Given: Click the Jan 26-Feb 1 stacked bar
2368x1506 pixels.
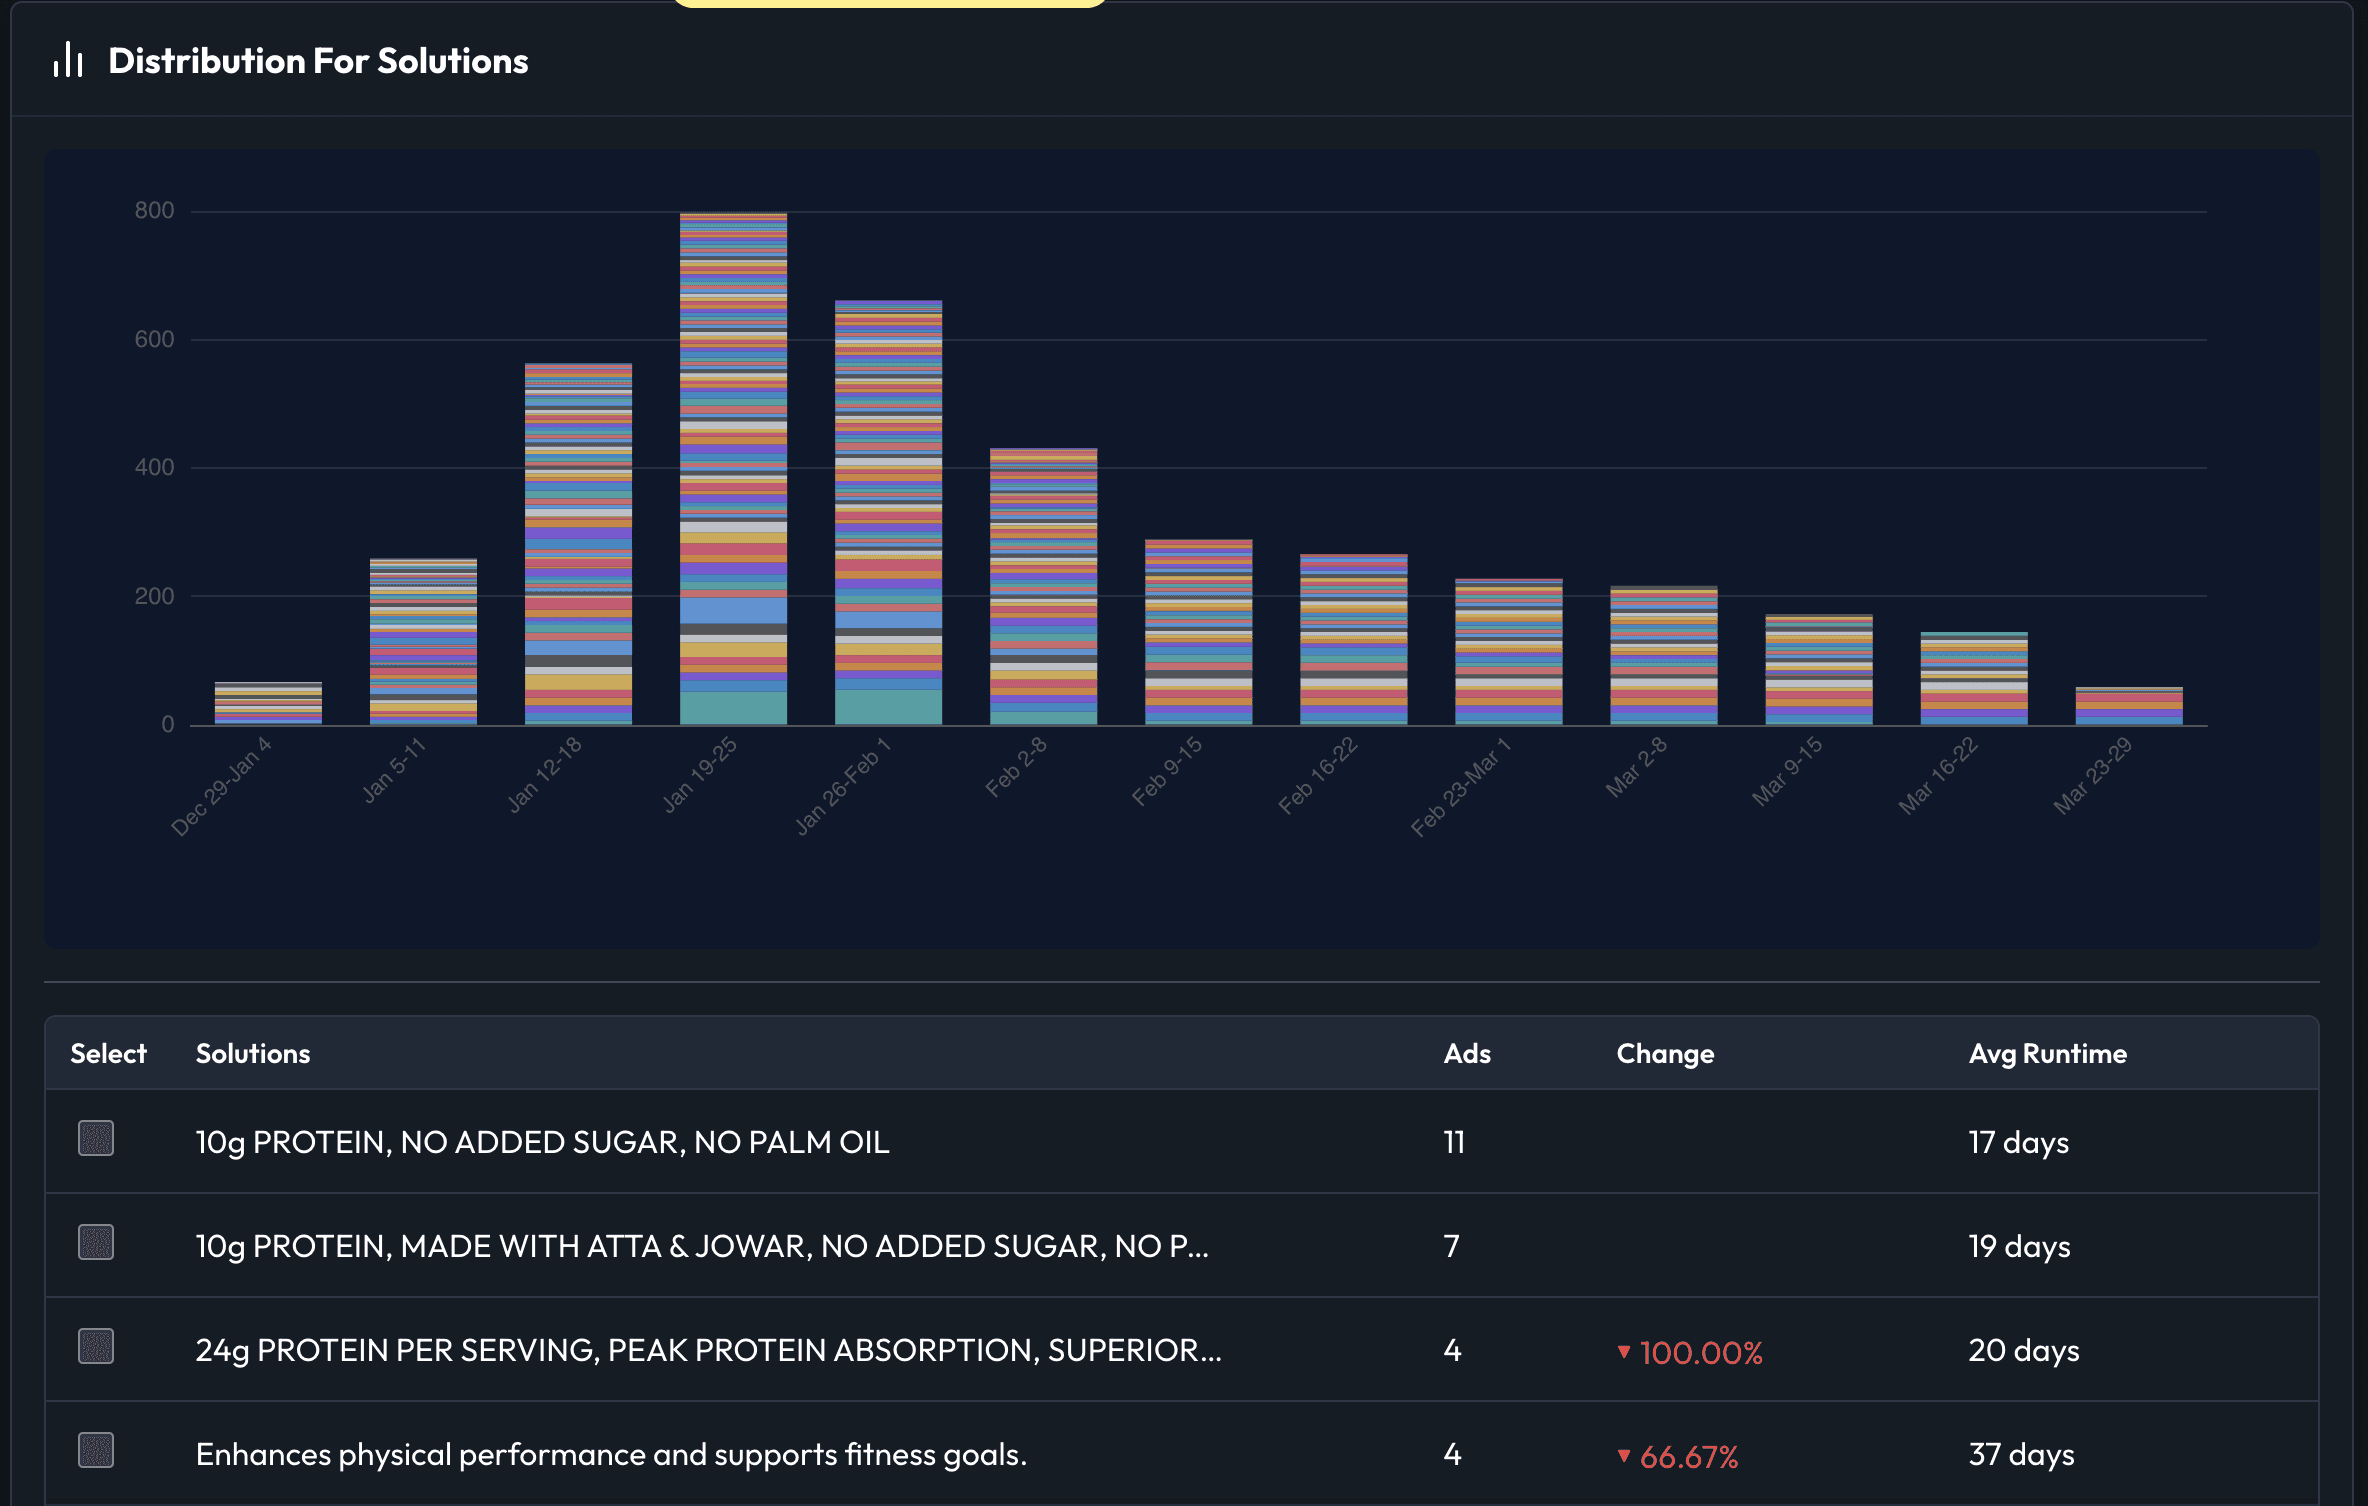Looking at the screenshot, I should point(888,512).
